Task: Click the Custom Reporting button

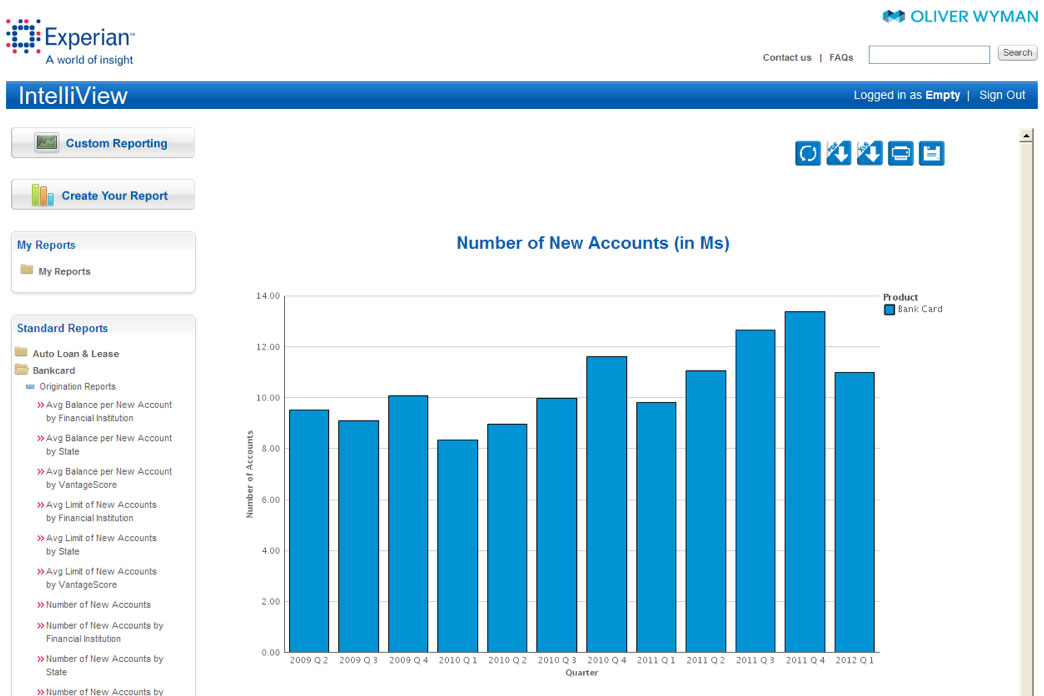Action: tap(103, 143)
